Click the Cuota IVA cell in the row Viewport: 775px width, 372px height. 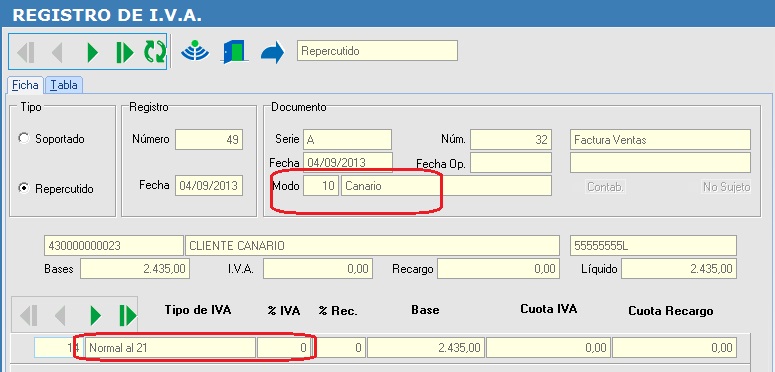coord(549,347)
